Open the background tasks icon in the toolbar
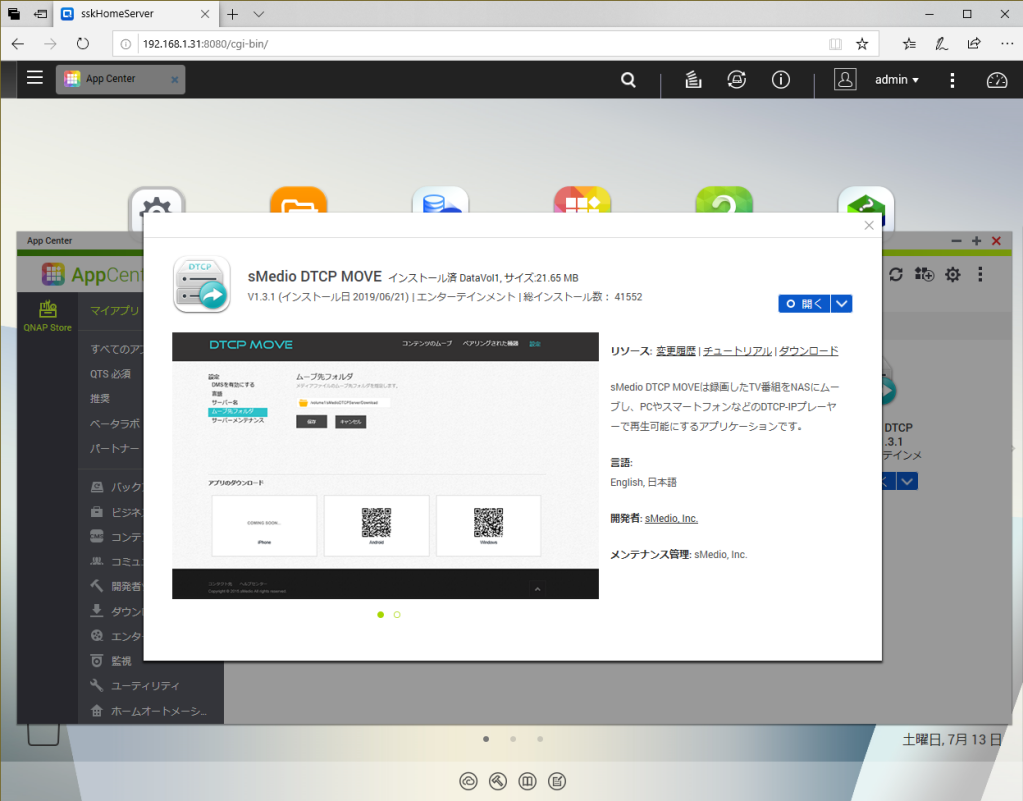Screen dimensions: 1023x801 693,80
